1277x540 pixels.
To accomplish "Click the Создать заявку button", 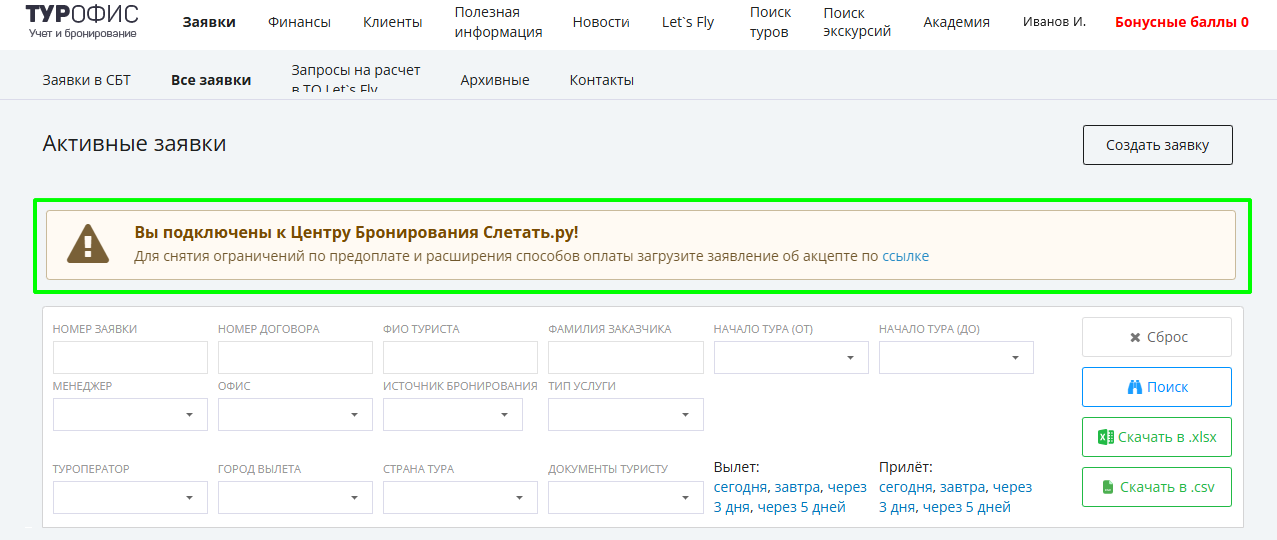I will [1157, 145].
